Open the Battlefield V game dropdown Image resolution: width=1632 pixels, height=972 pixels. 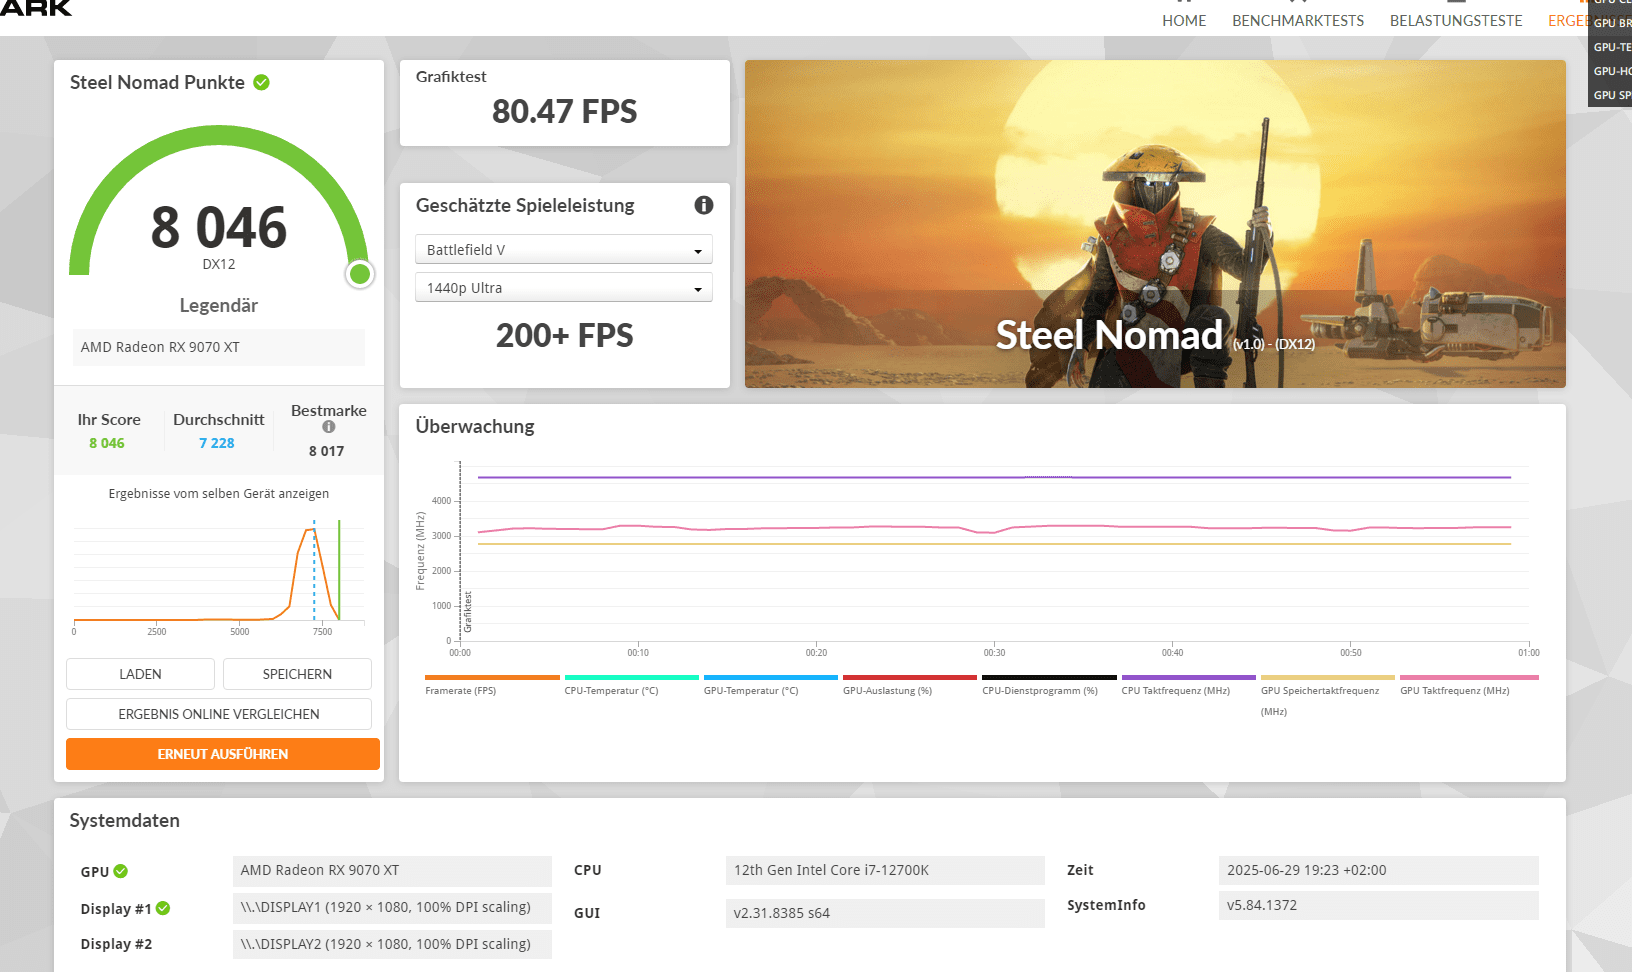point(564,250)
